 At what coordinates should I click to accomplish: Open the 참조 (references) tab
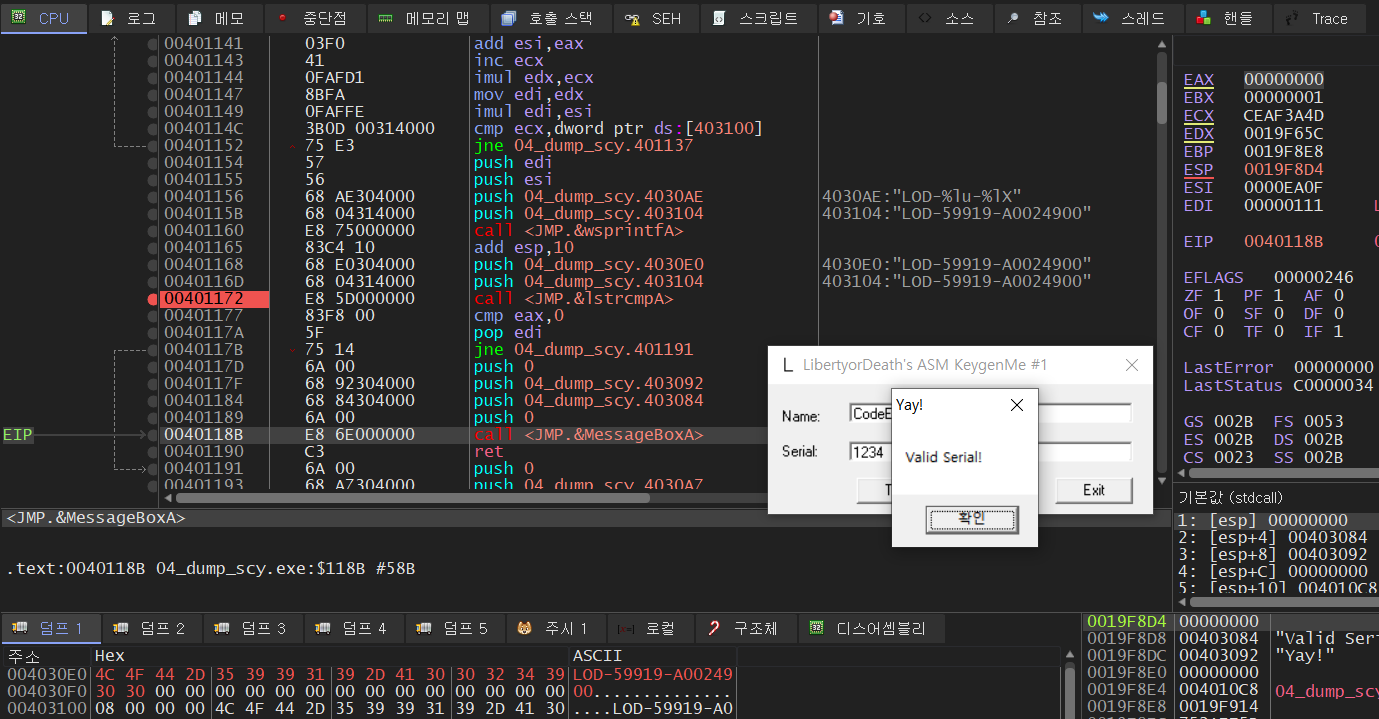pos(1036,18)
